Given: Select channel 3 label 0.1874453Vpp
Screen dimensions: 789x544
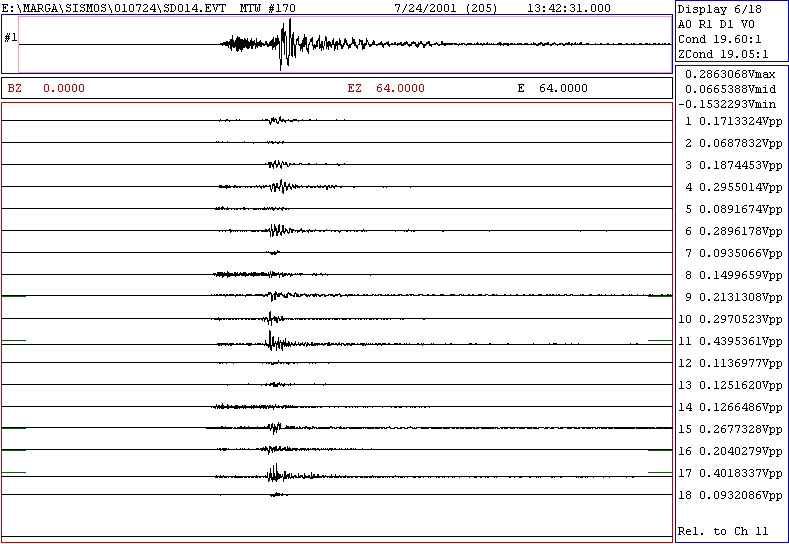Looking at the screenshot, I should [x=734, y=166].
